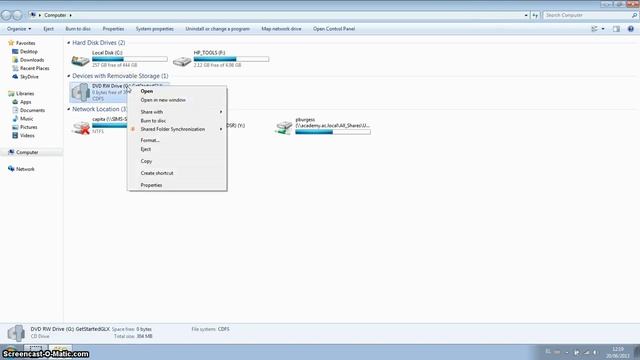Select the DVD RW Drive icon
This screenshot has height=360, width=640.
[x=80, y=92]
